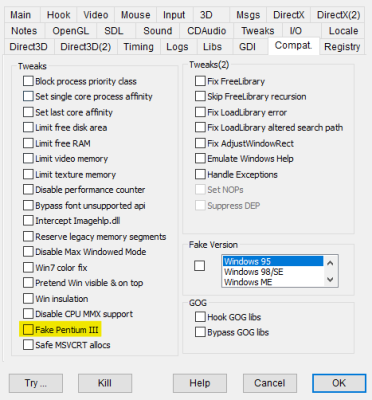Open Help for this dialog
The width and height of the screenshot is (372, 400).
point(200,383)
